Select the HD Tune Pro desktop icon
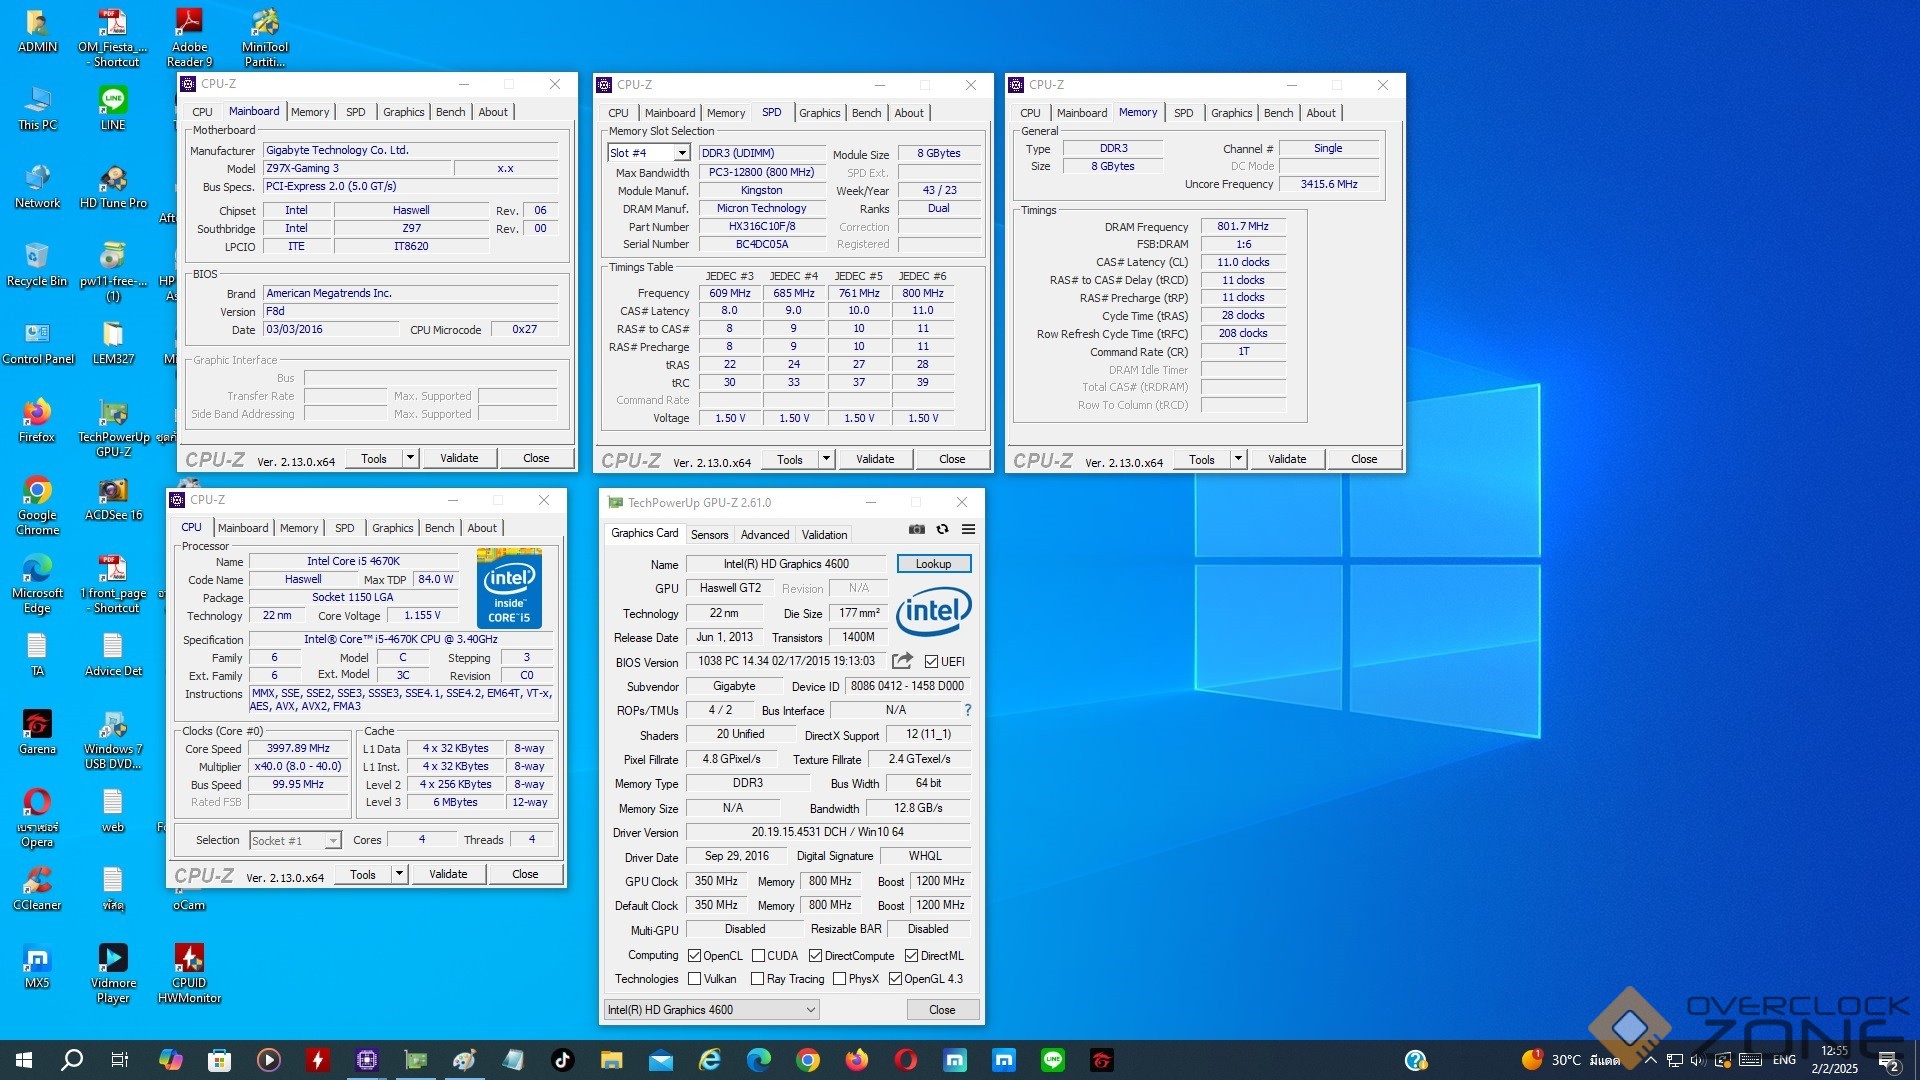Image resolution: width=1920 pixels, height=1080 pixels. click(113, 187)
